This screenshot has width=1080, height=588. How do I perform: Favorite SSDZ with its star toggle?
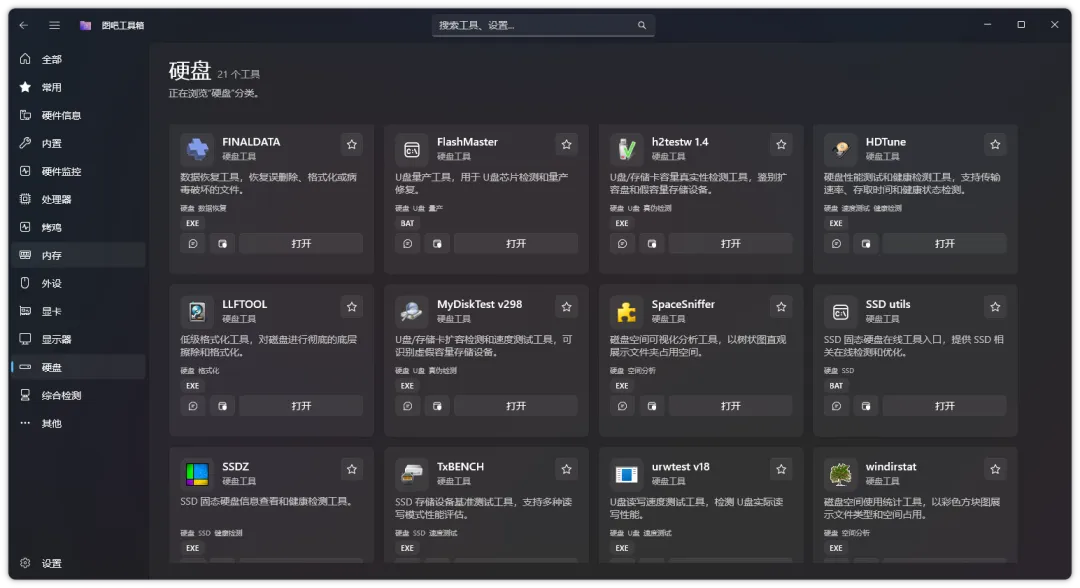click(352, 470)
